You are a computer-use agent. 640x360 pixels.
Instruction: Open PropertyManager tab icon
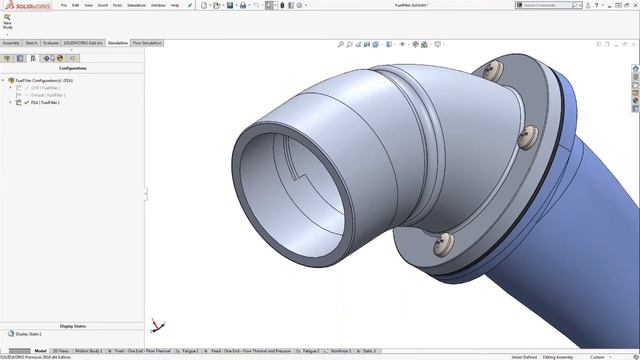20,58
